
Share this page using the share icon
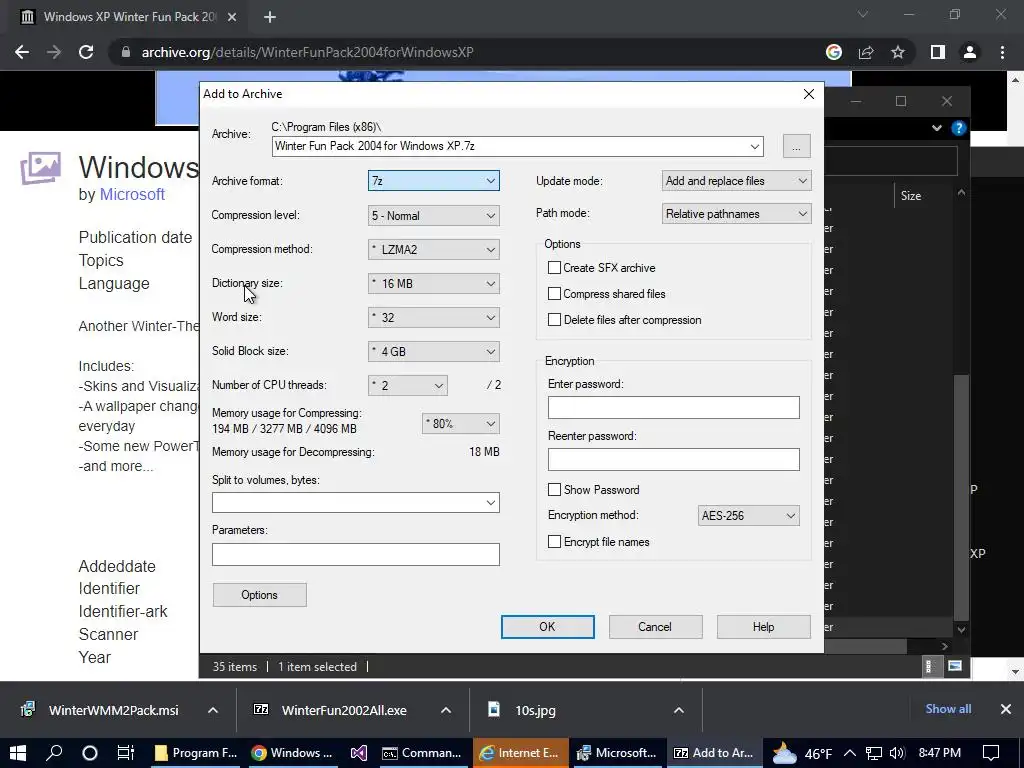[866, 52]
